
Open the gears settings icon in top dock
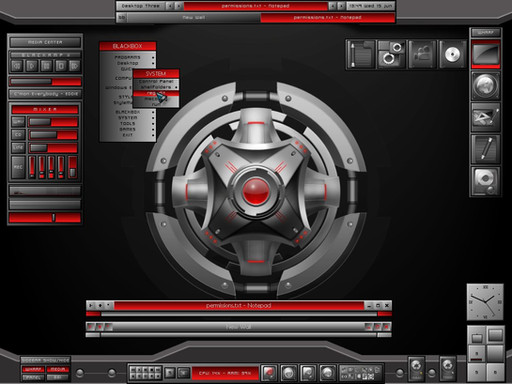click(x=391, y=55)
